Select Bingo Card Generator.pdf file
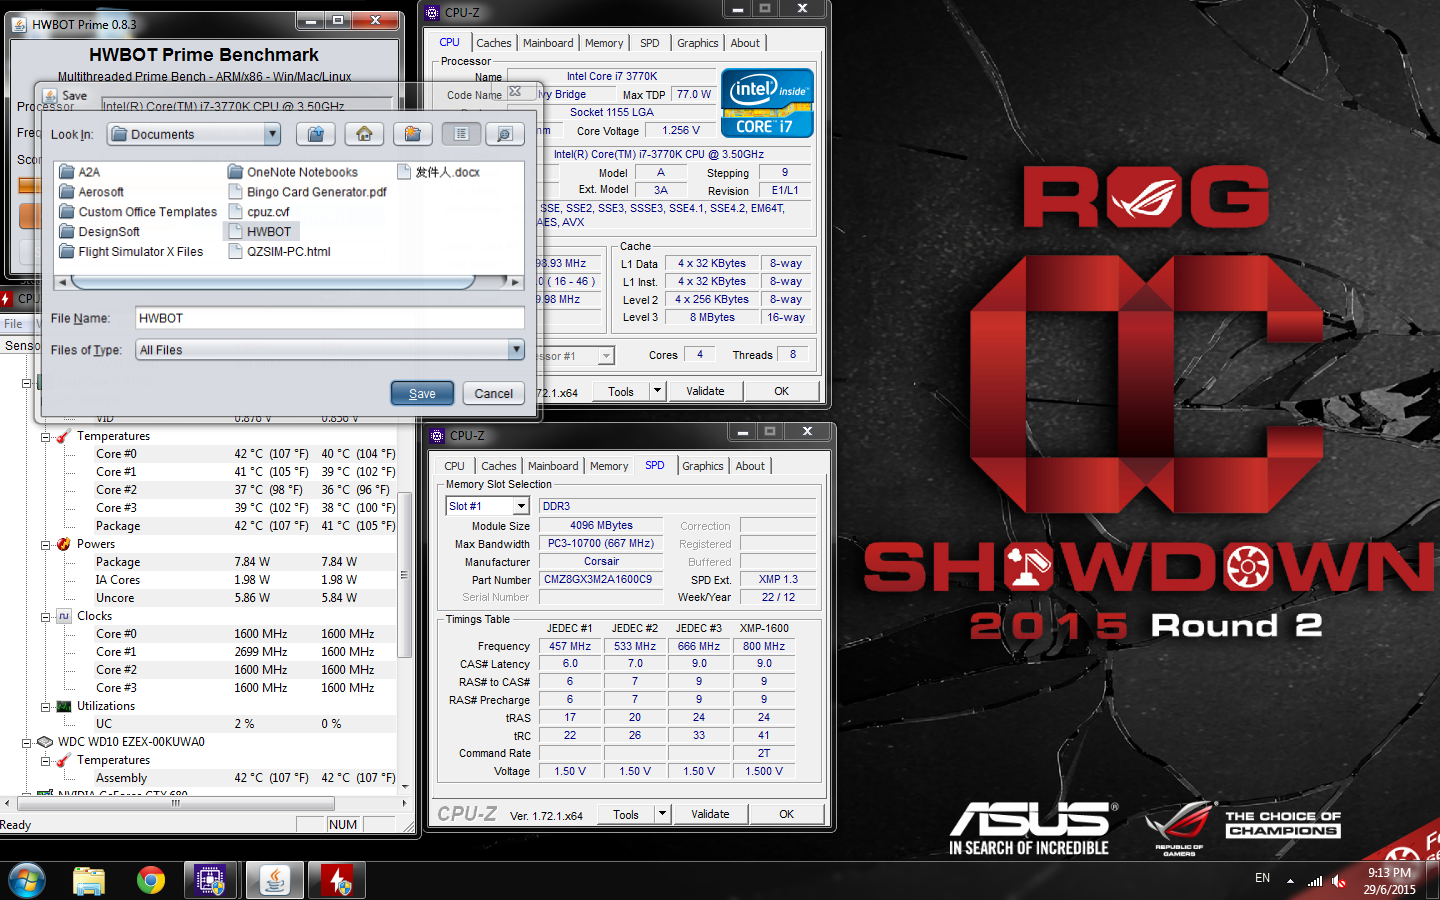Image resolution: width=1440 pixels, height=900 pixels. [x=307, y=192]
